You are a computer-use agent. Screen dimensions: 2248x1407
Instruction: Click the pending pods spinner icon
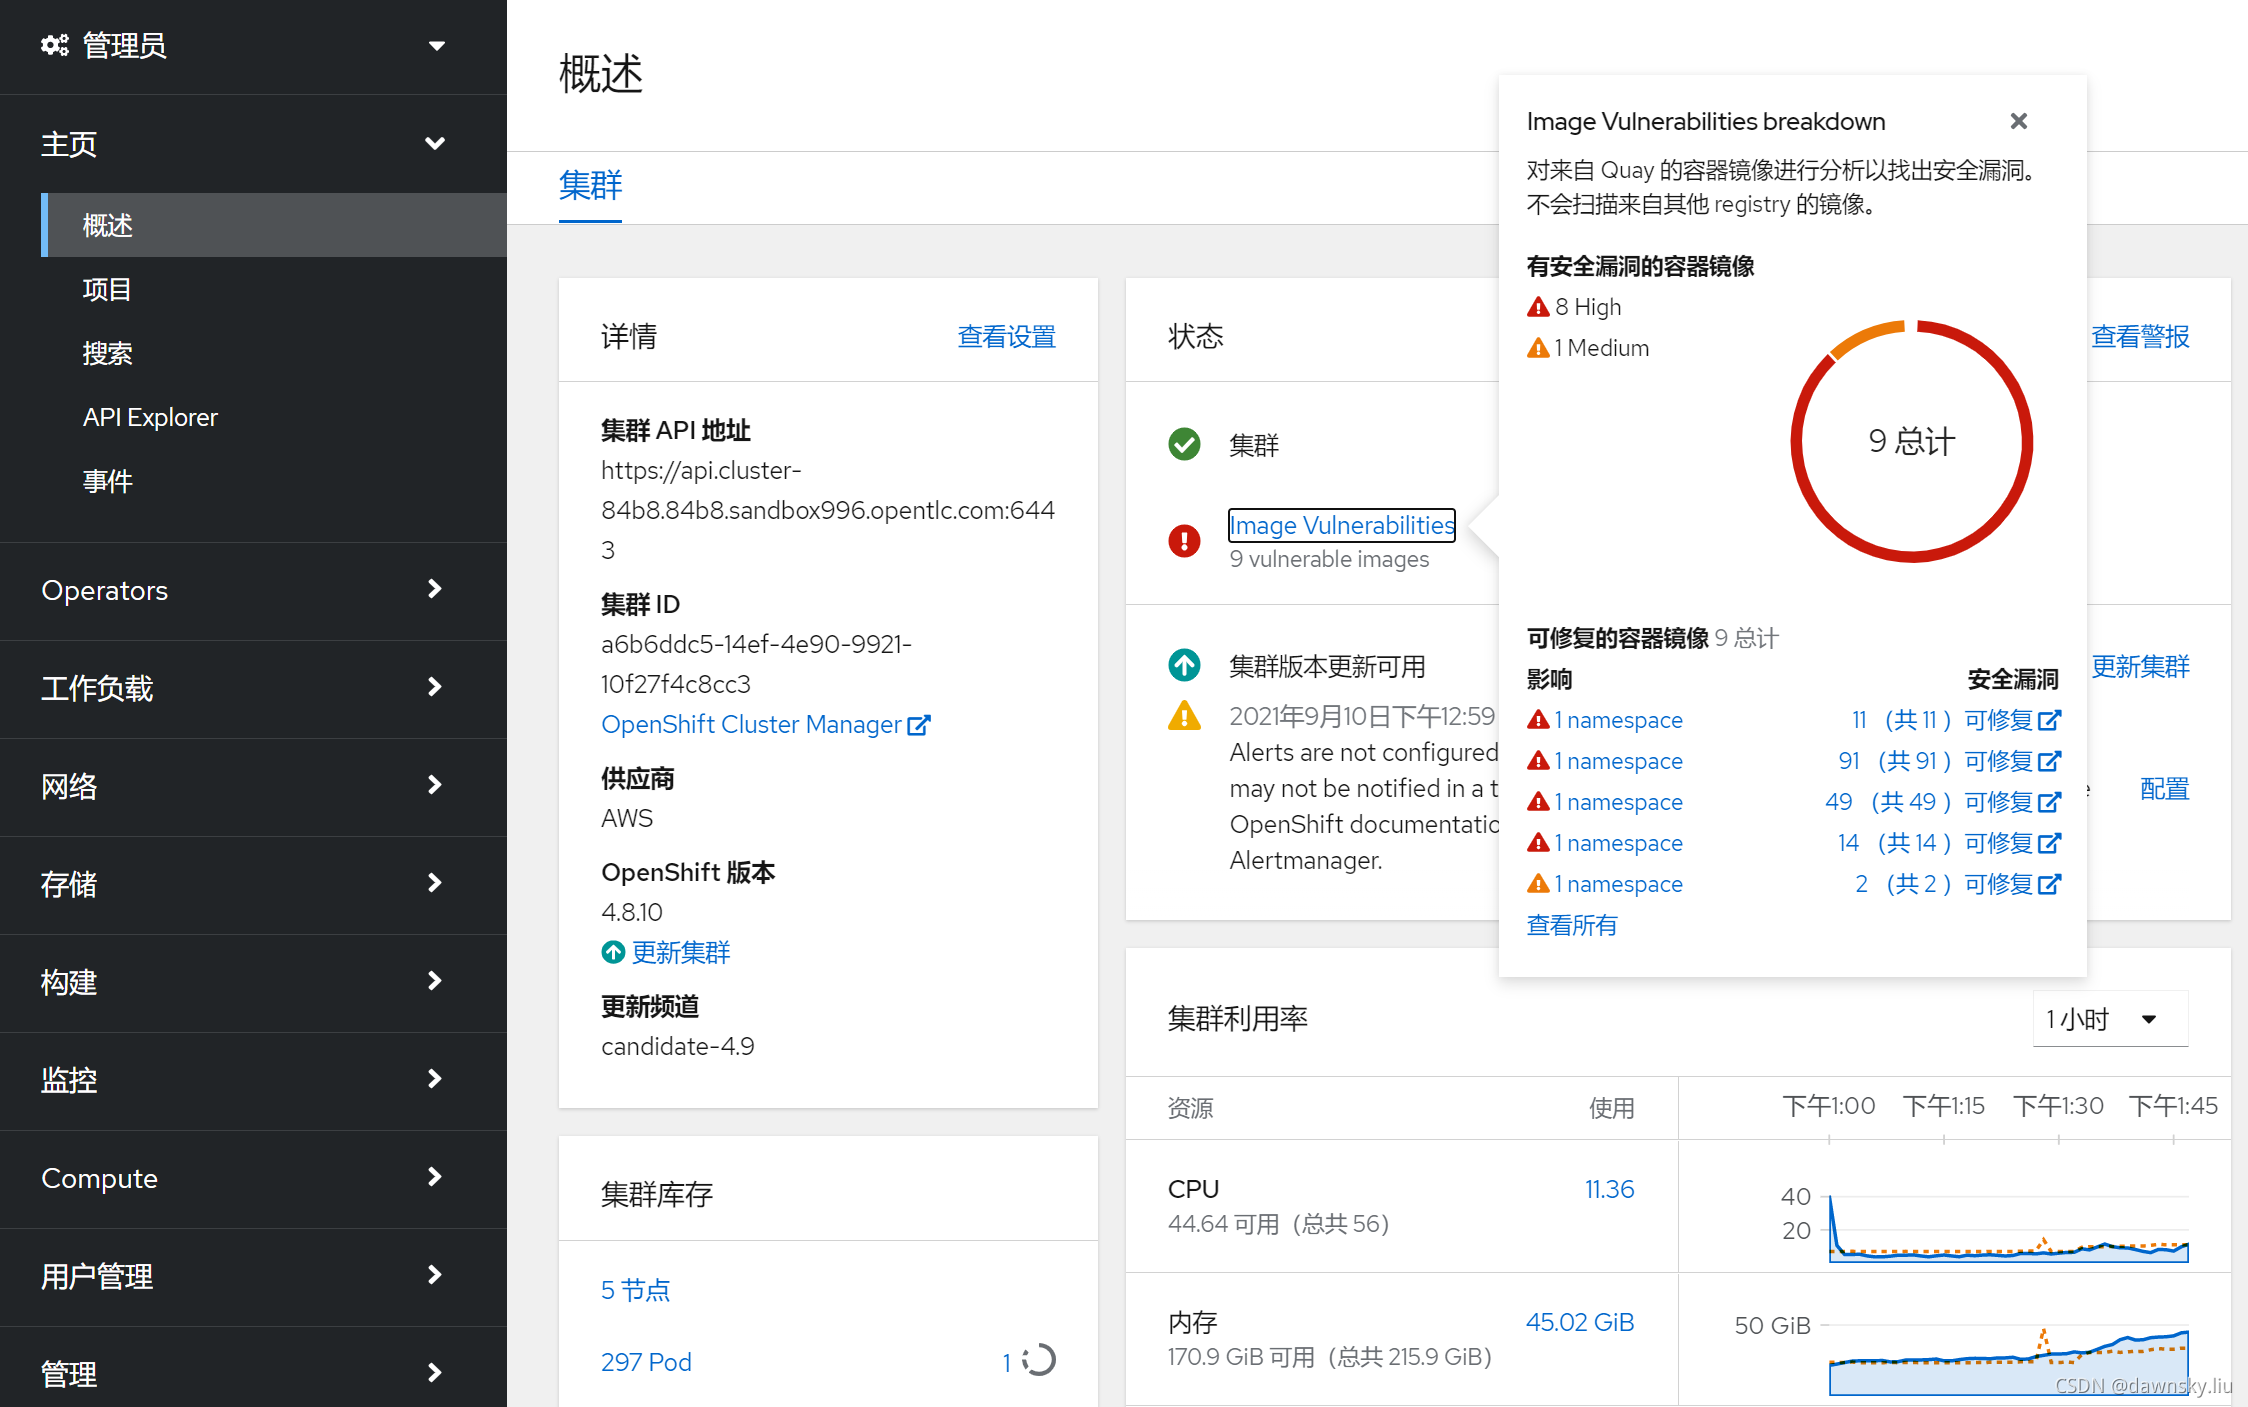[x=1039, y=1360]
